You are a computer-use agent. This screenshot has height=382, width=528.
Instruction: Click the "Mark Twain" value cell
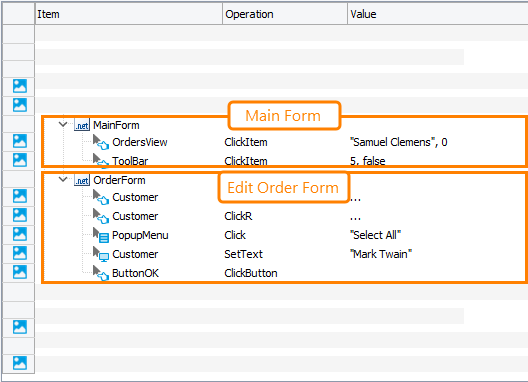click(381, 254)
